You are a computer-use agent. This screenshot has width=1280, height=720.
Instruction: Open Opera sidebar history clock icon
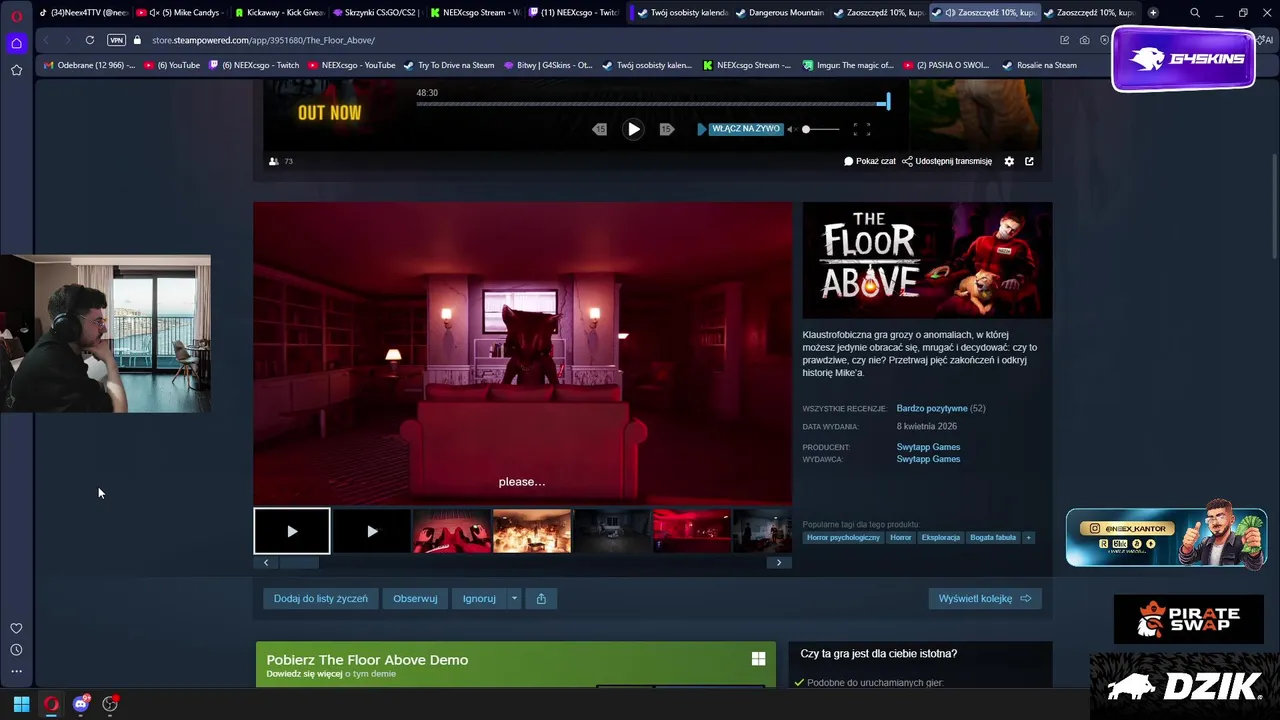tap(16, 650)
